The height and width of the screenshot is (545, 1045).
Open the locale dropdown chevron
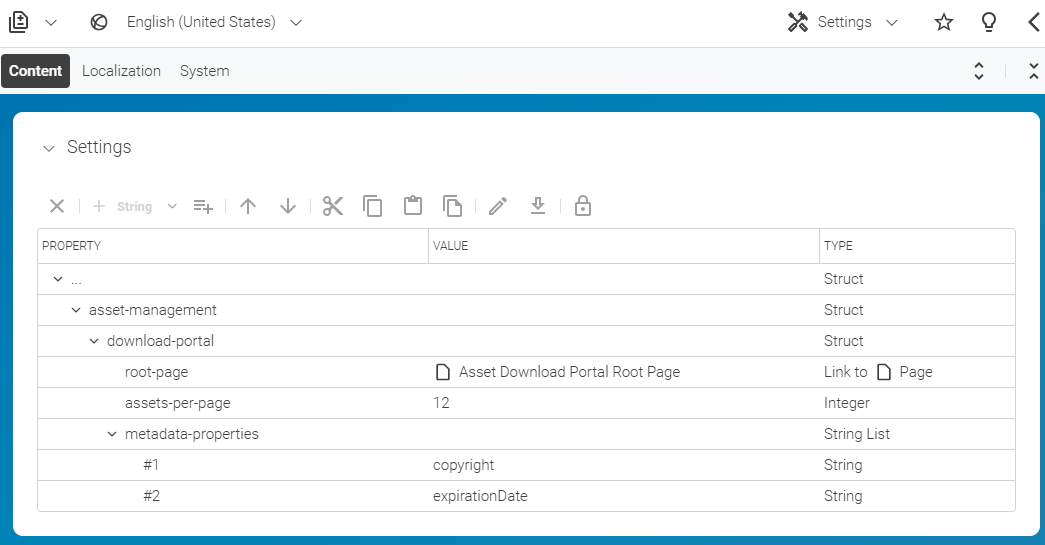[x=296, y=23]
